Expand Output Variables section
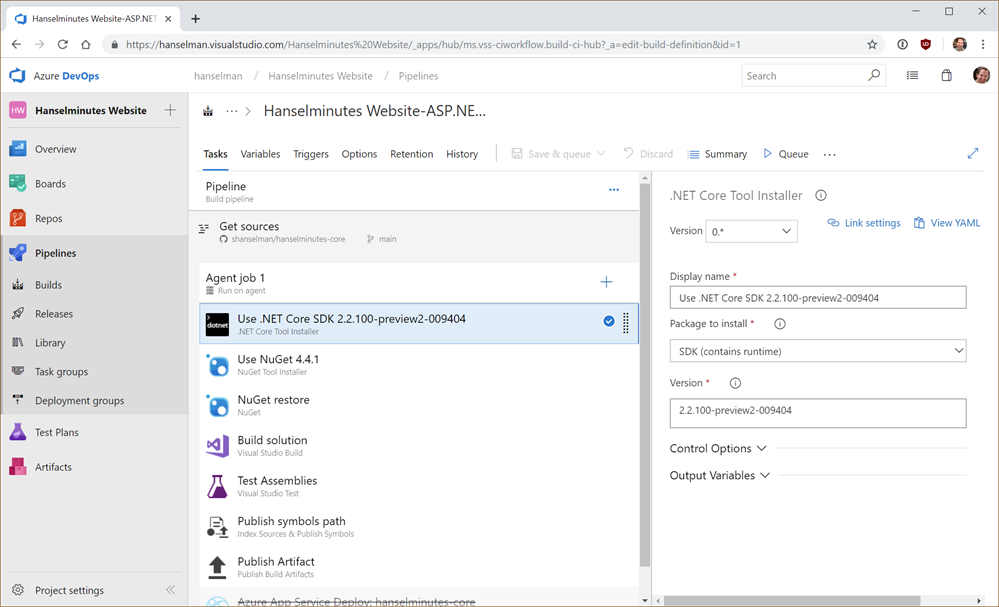This screenshot has height=607, width=999. click(720, 475)
